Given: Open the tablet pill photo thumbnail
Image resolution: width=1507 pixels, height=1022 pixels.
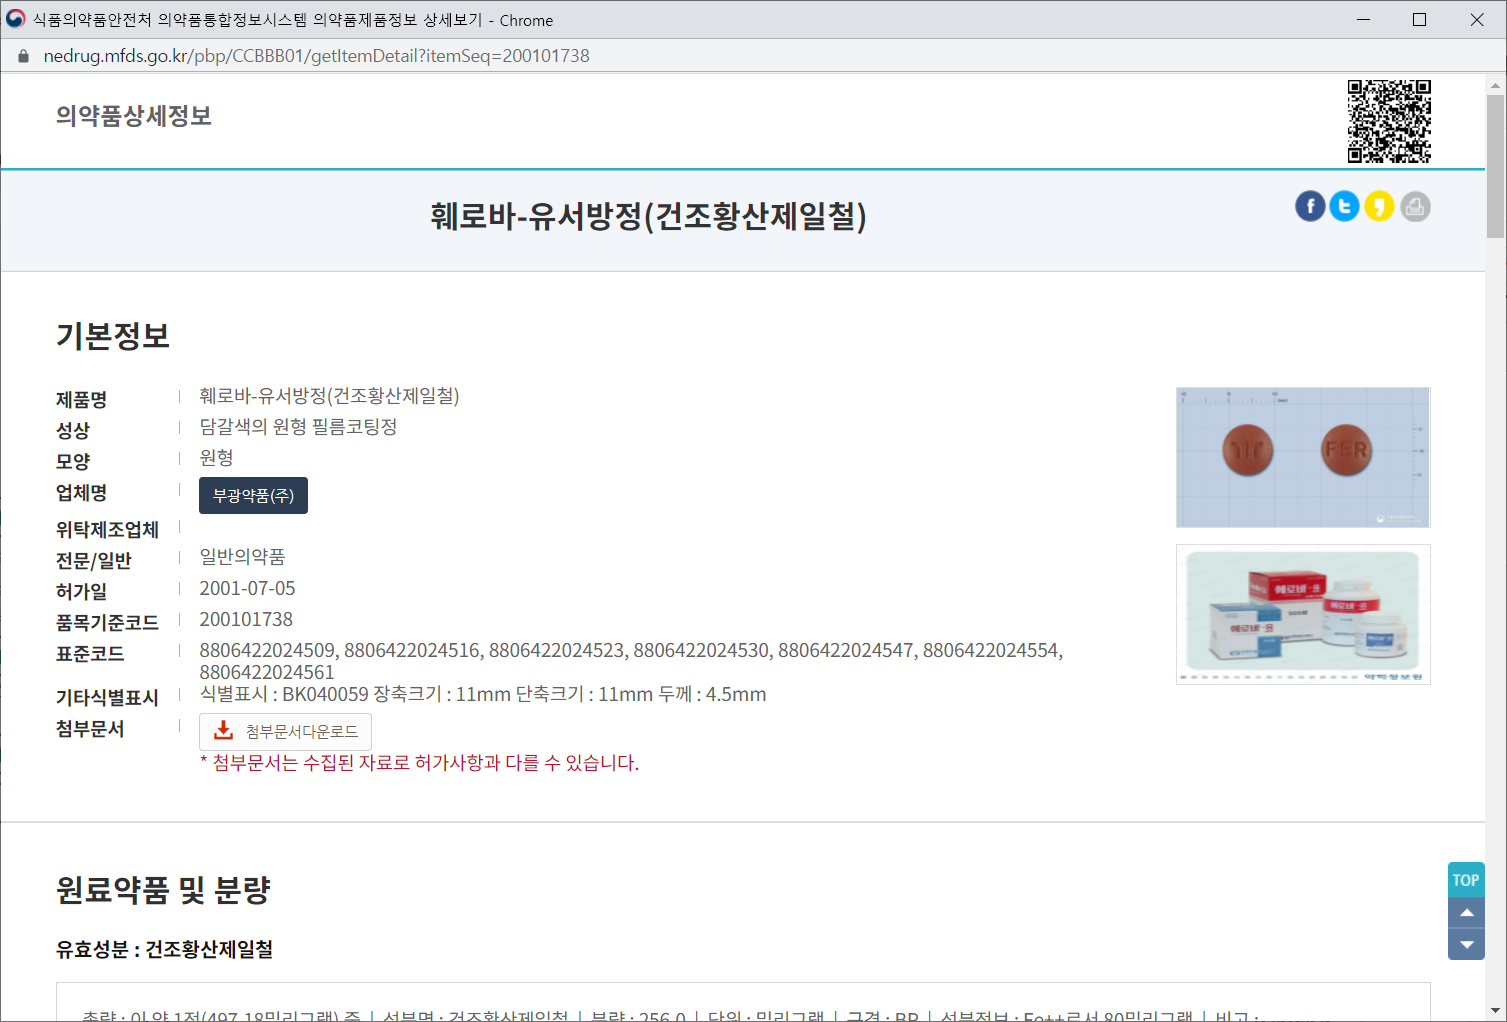Looking at the screenshot, I should 1303,457.
